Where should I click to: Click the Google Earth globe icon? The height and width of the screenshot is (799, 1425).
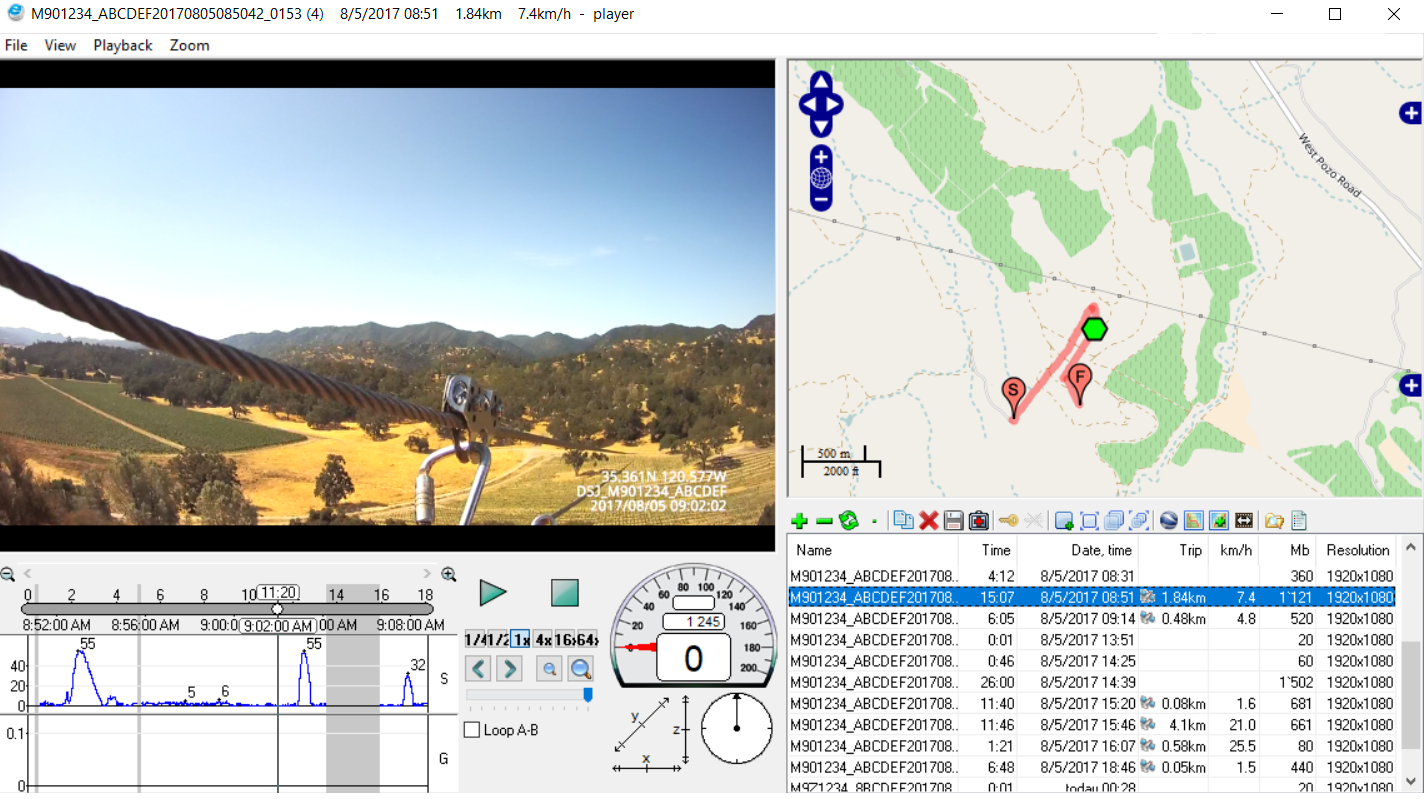1168,521
